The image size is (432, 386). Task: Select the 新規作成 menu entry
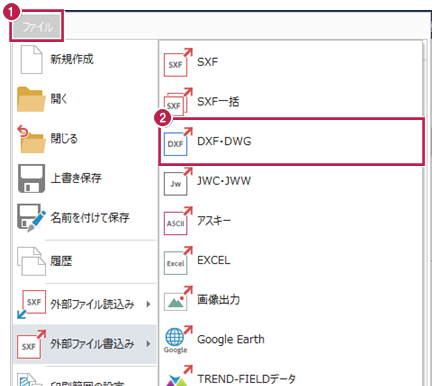[72, 59]
